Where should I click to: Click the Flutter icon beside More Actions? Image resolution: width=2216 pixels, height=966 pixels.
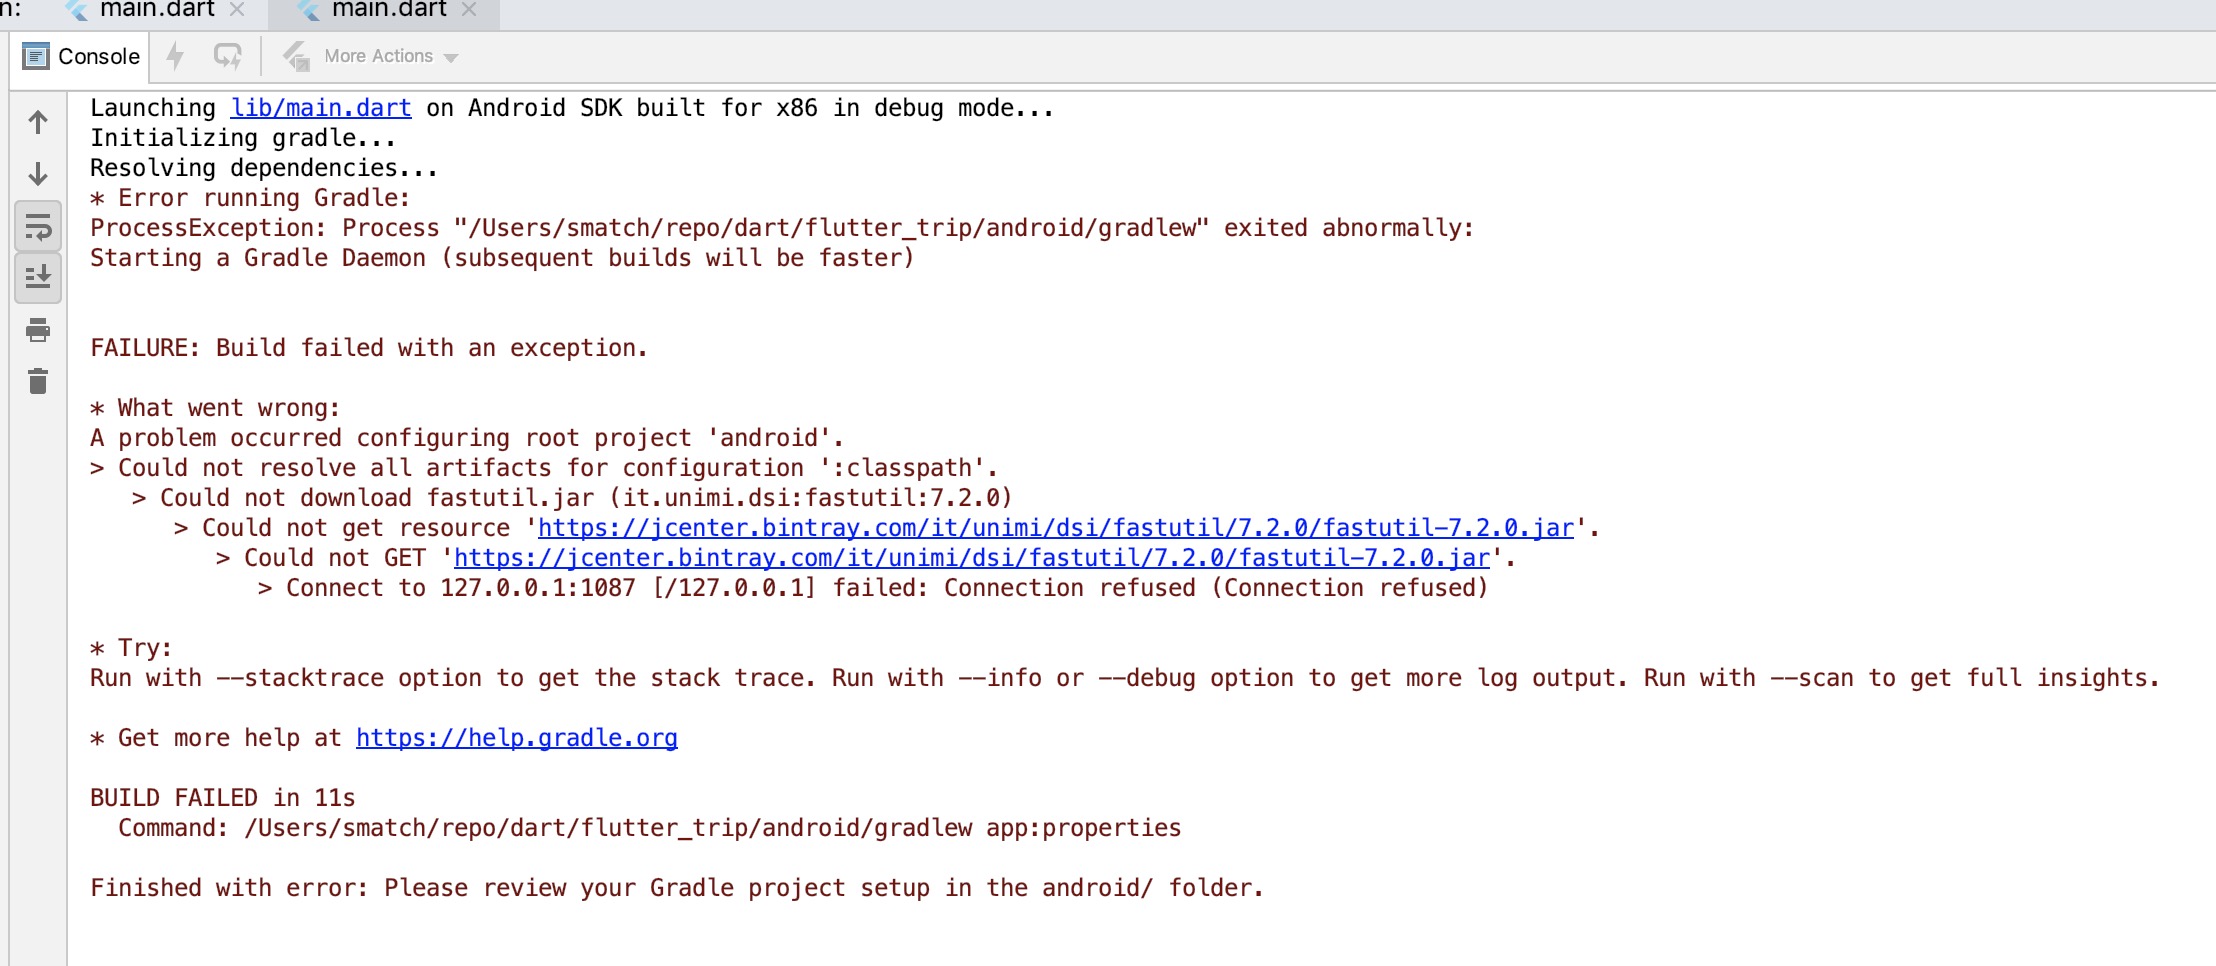[296, 56]
